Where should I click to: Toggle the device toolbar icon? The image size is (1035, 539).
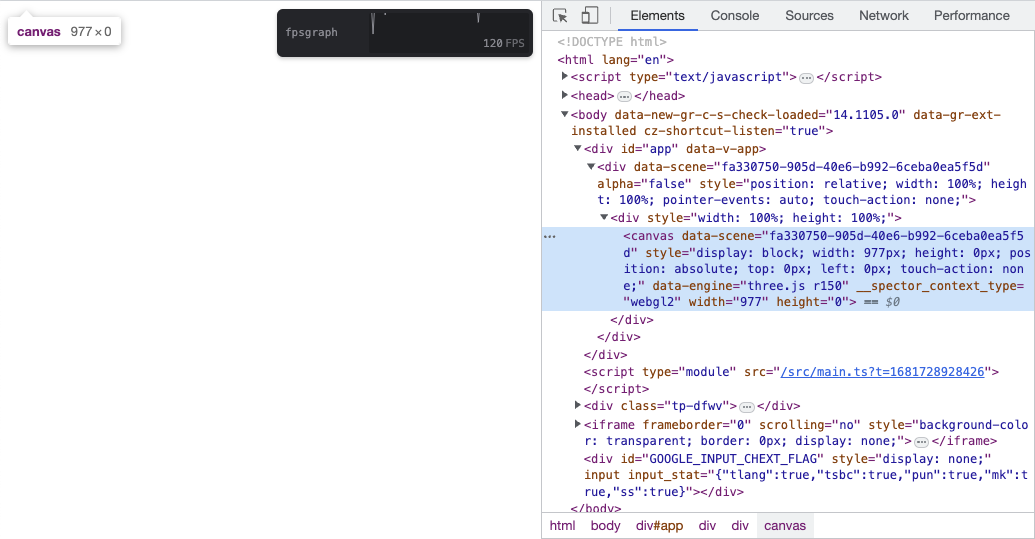point(589,15)
